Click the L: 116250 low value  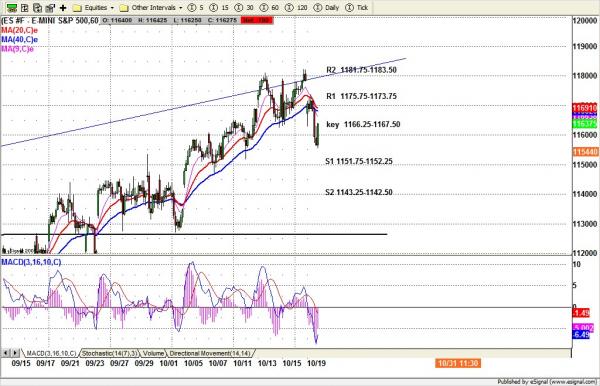(x=188, y=20)
